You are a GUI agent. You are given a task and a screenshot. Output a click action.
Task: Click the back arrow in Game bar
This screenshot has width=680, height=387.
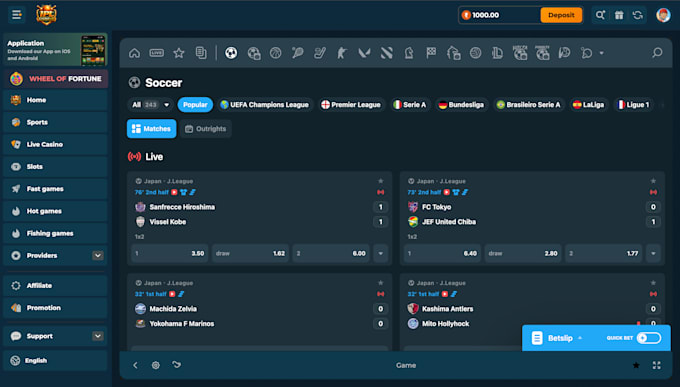(x=135, y=365)
